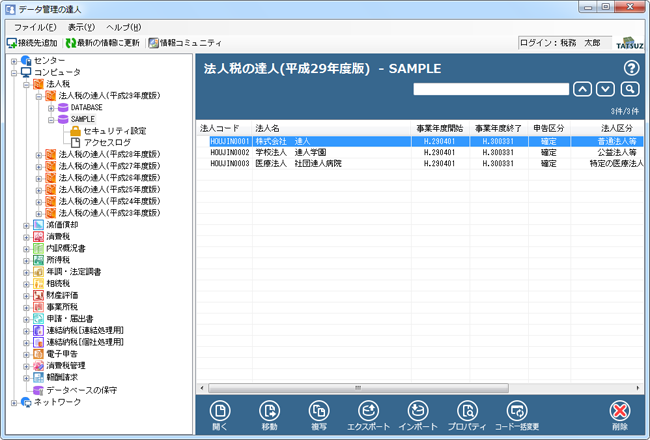
Task: Open the ヘルプ(H) menu
Action: (124, 27)
